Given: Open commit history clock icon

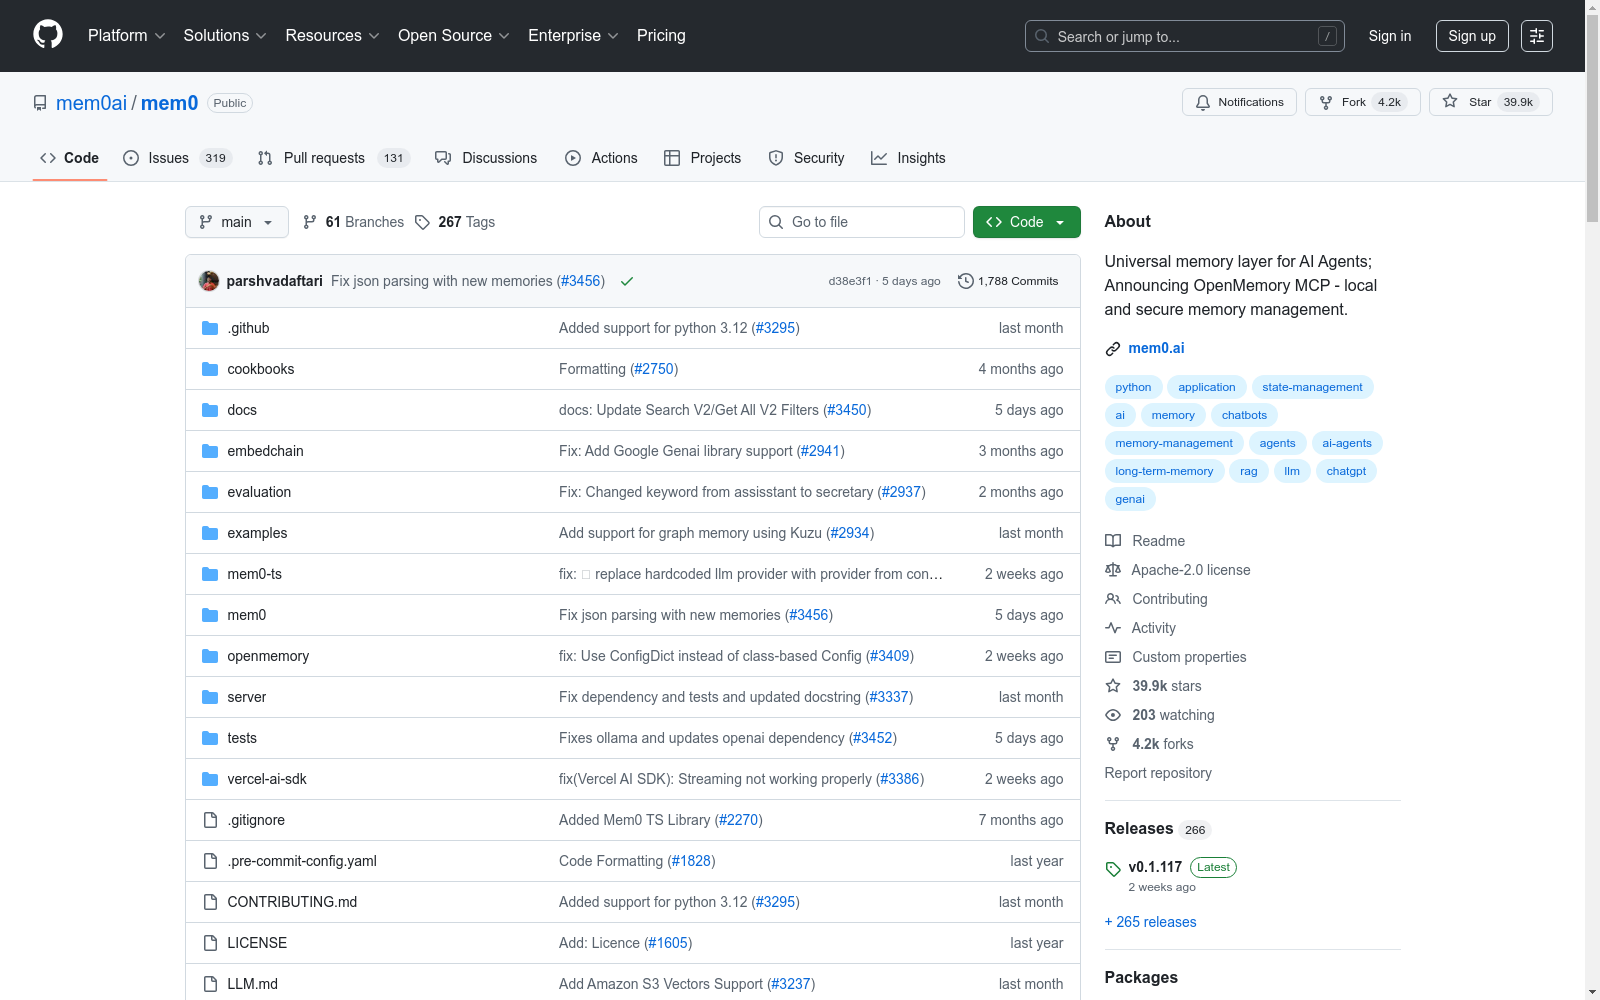Looking at the screenshot, I should click(965, 281).
